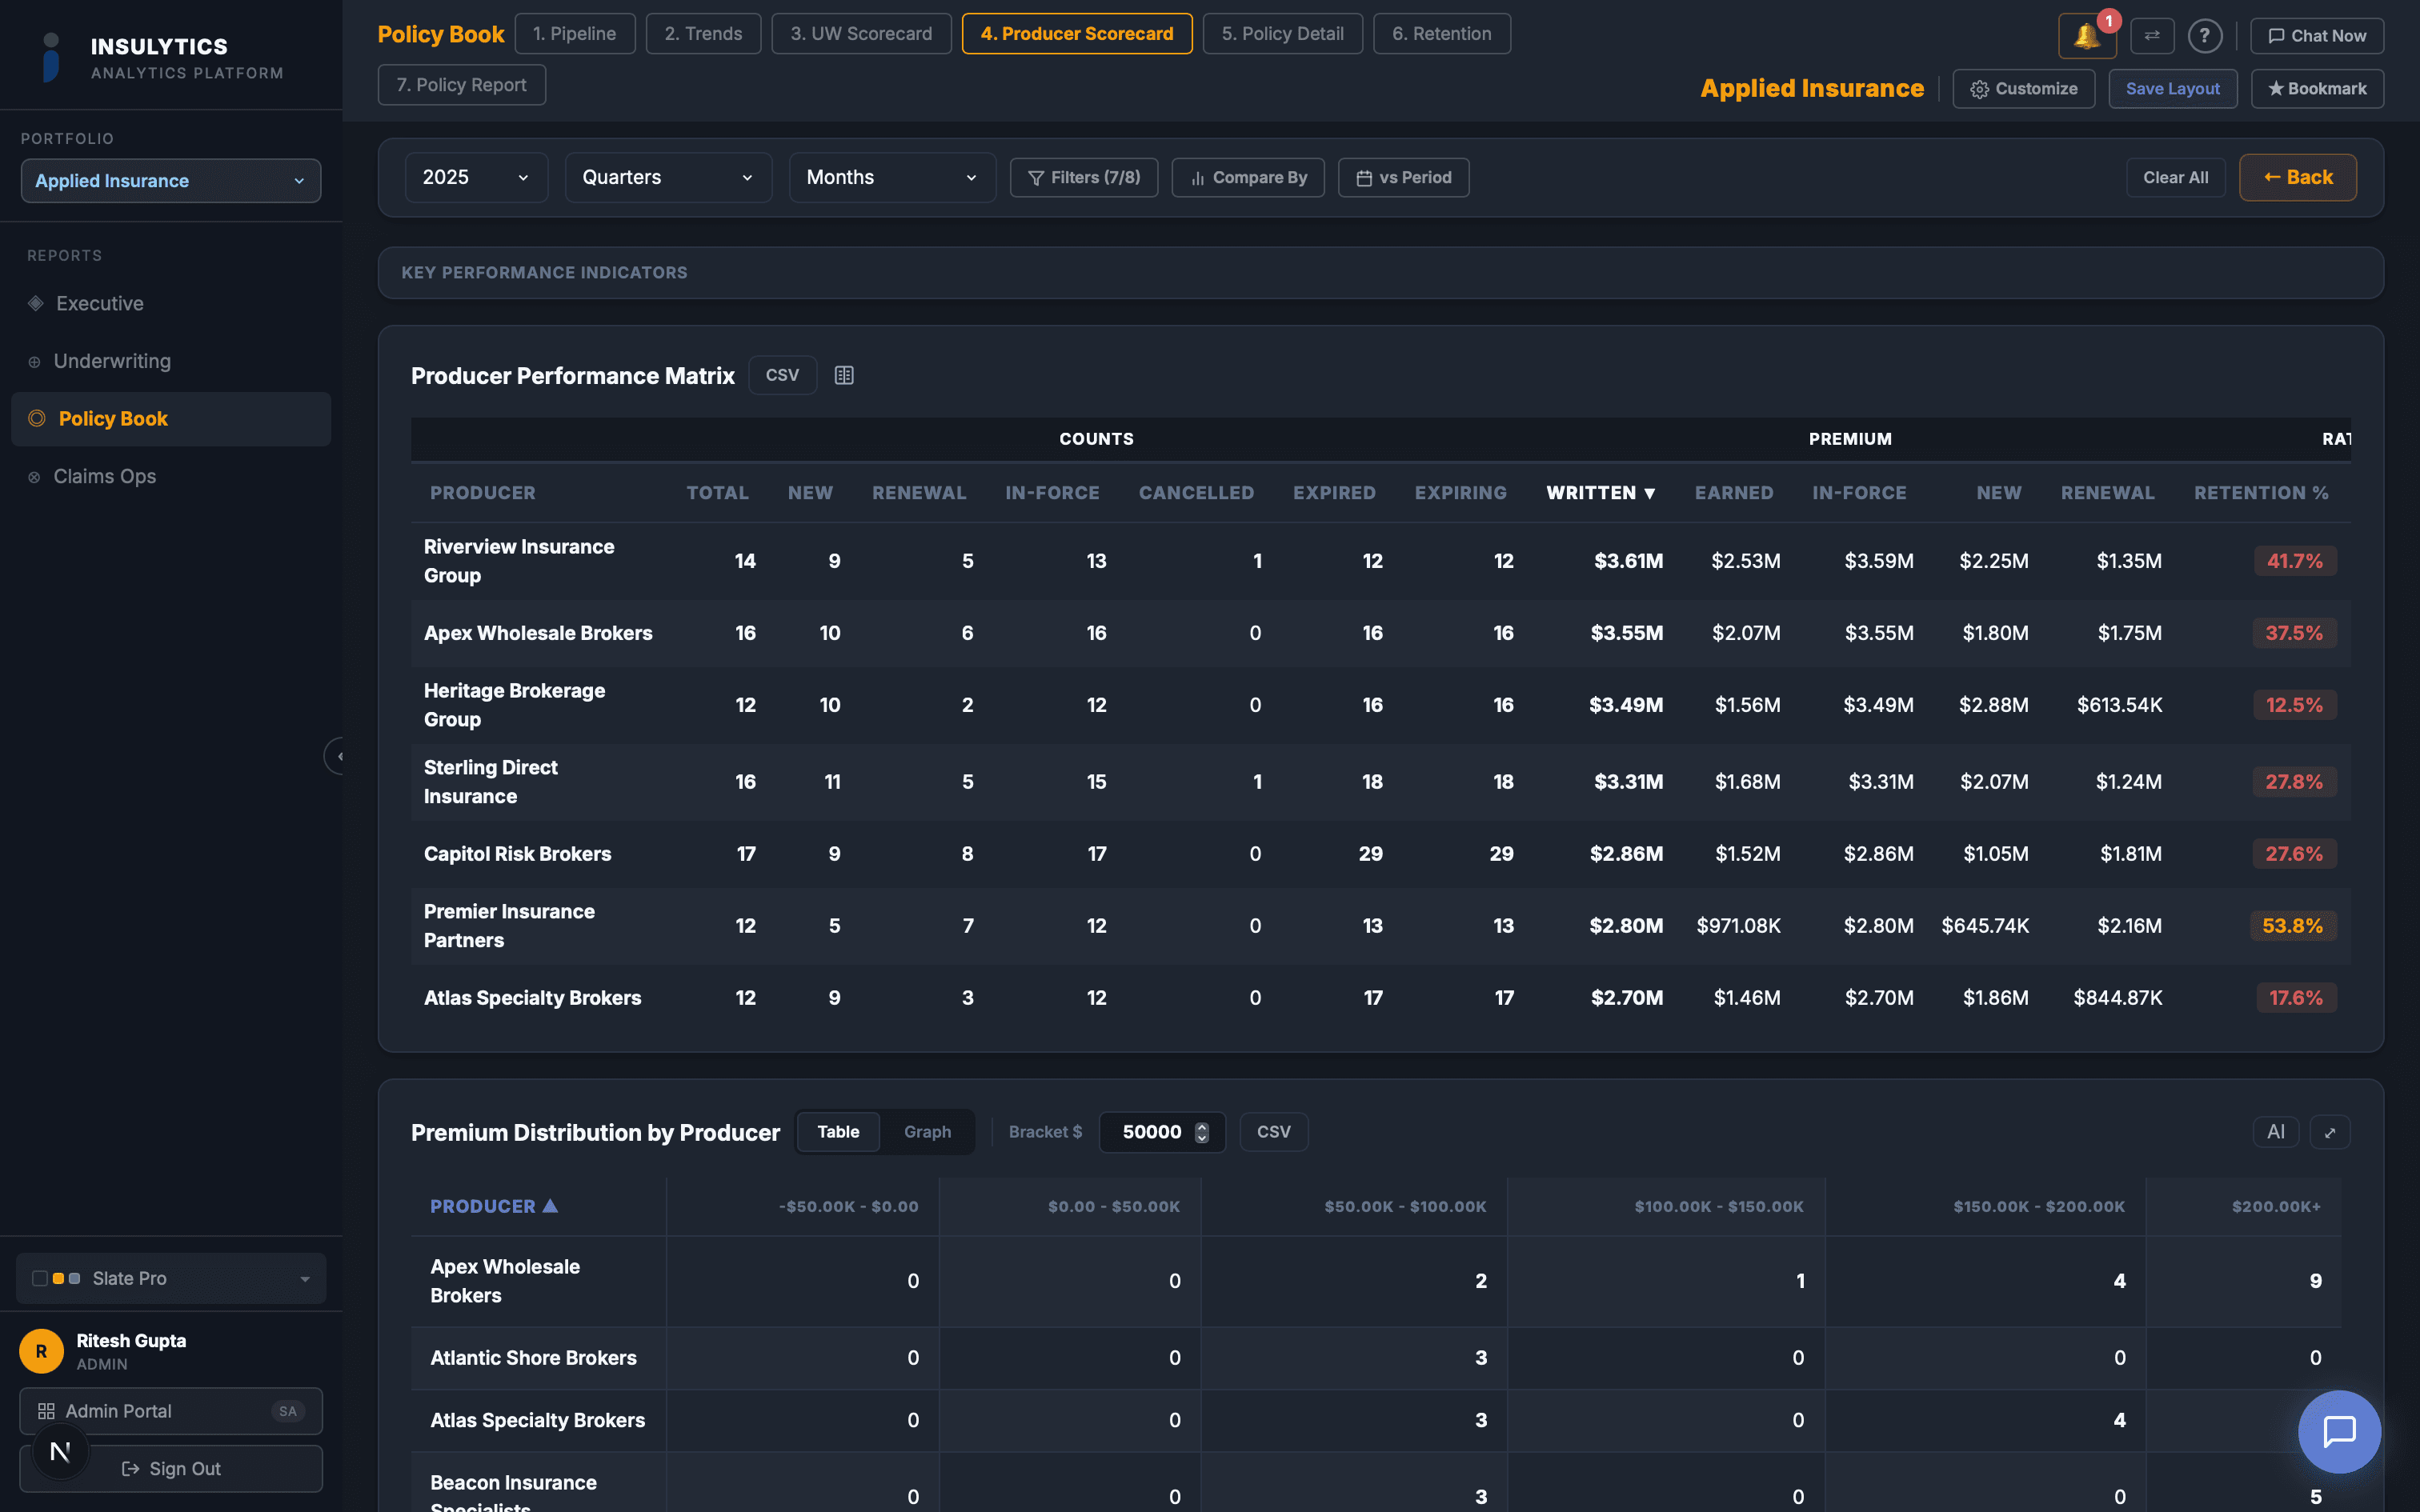Click Atlantic Shore Brokers in distribution table
Image resolution: width=2420 pixels, height=1512 pixels.
click(533, 1358)
